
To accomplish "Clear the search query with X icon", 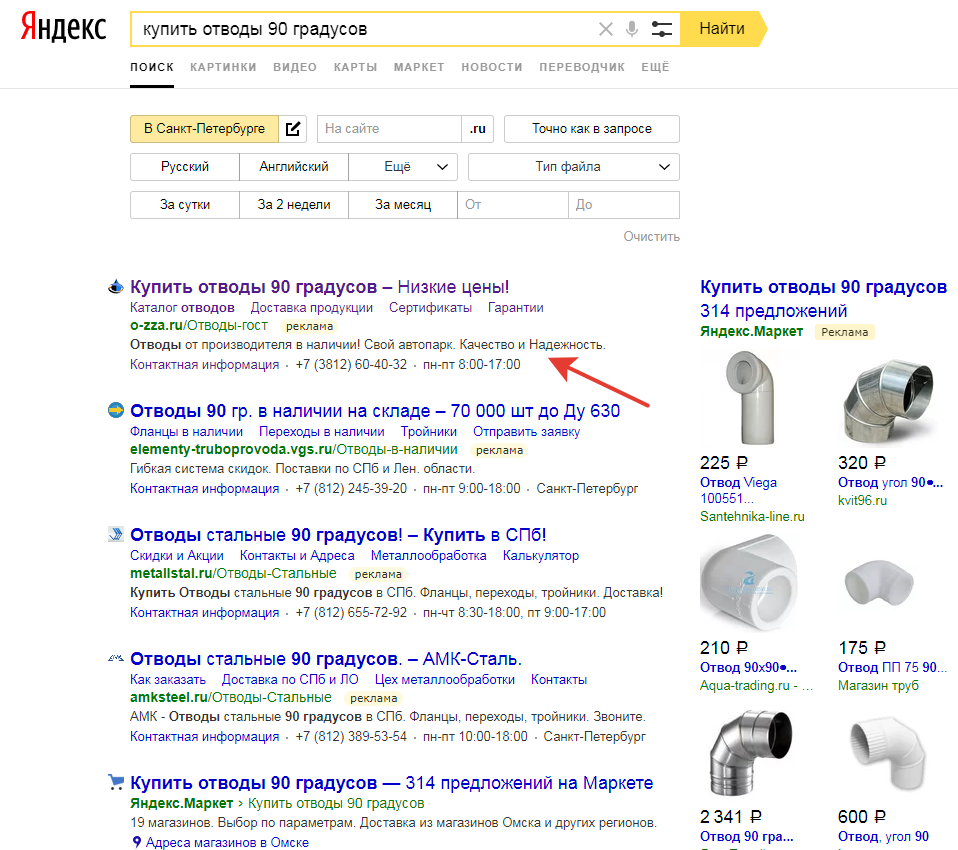I will (605, 29).
